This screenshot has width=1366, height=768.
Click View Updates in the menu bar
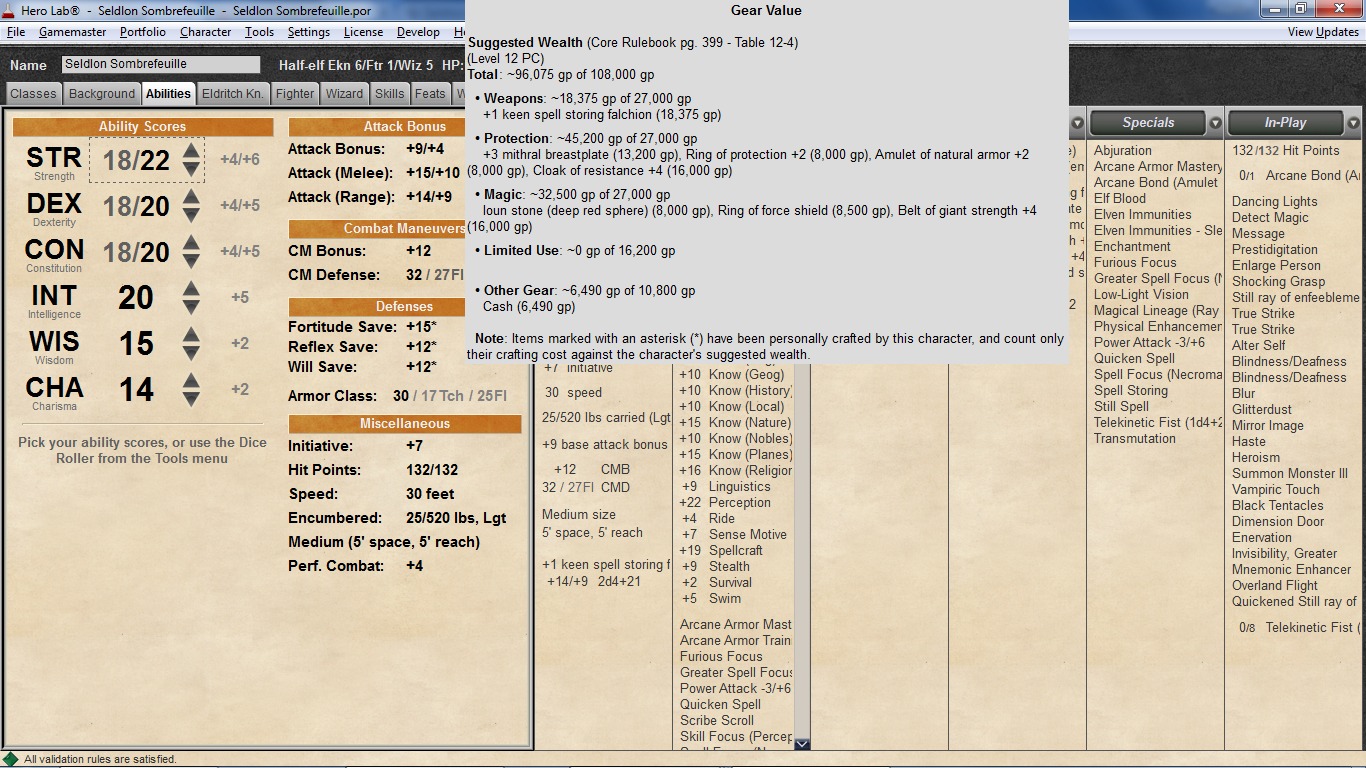click(x=1322, y=32)
